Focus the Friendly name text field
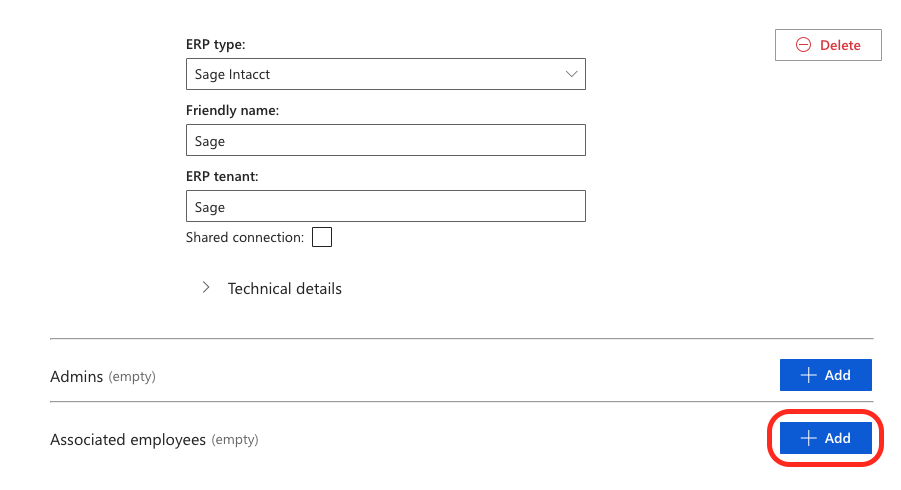The height and width of the screenshot is (490, 901). pos(385,140)
